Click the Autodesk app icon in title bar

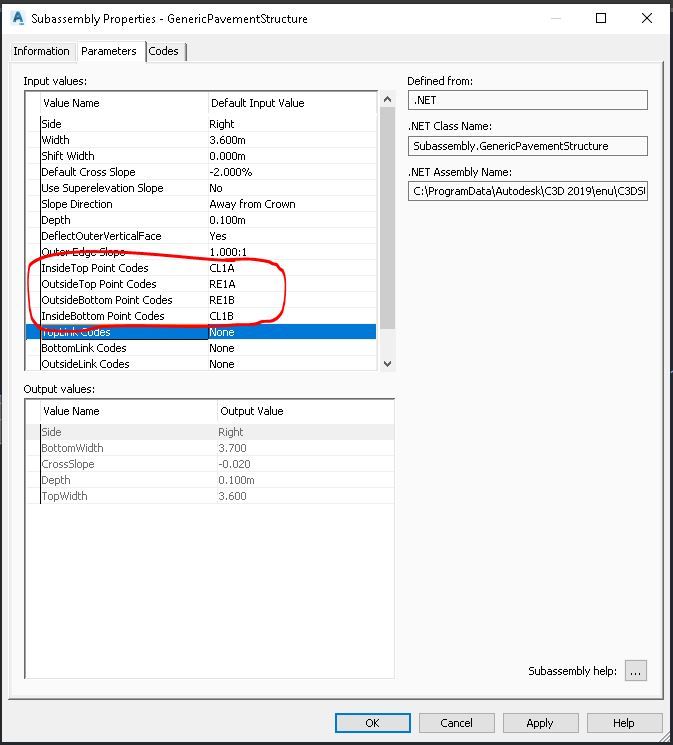point(18,19)
